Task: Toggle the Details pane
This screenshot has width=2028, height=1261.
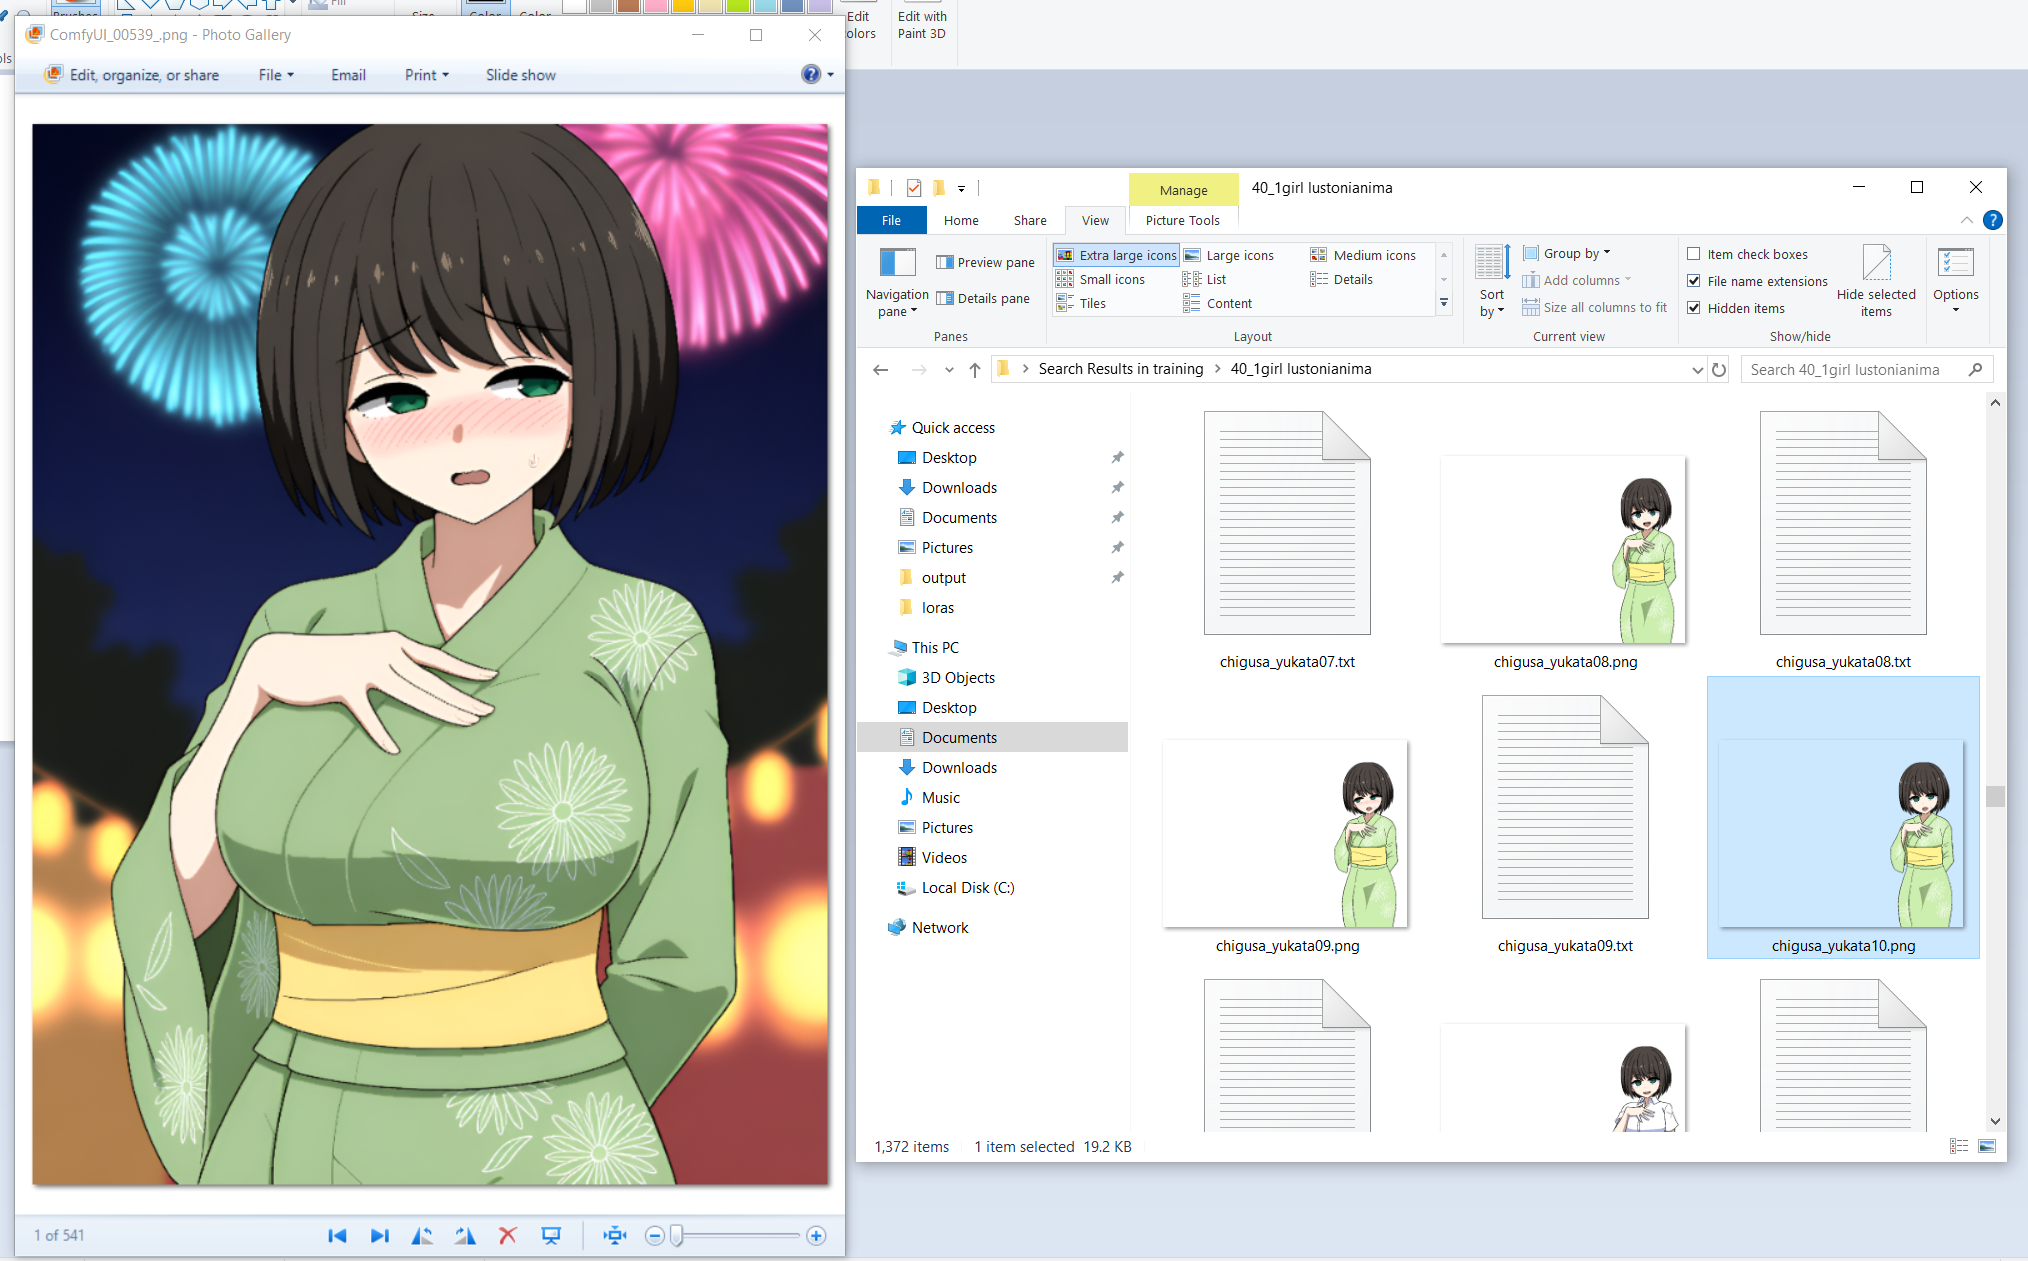Action: 983,298
